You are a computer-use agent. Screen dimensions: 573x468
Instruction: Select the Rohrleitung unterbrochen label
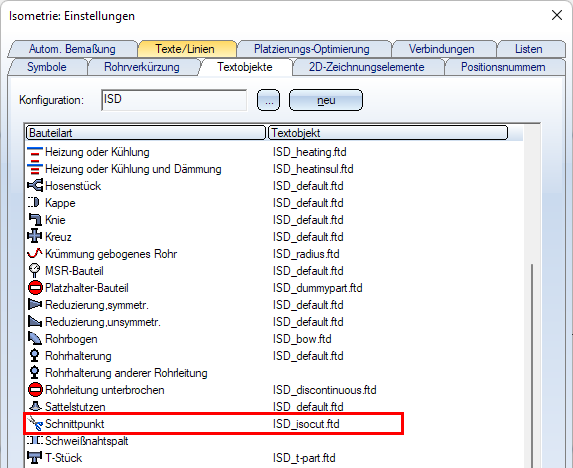click(105, 390)
